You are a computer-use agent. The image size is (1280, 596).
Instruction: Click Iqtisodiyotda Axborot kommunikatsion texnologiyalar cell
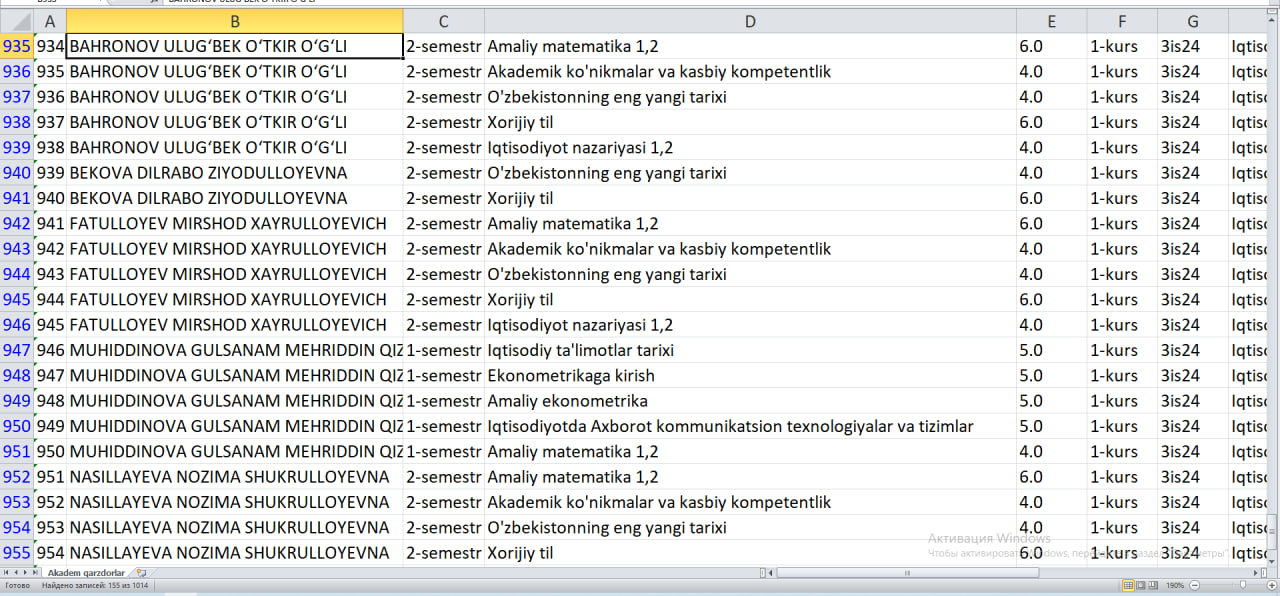coord(750,426)
